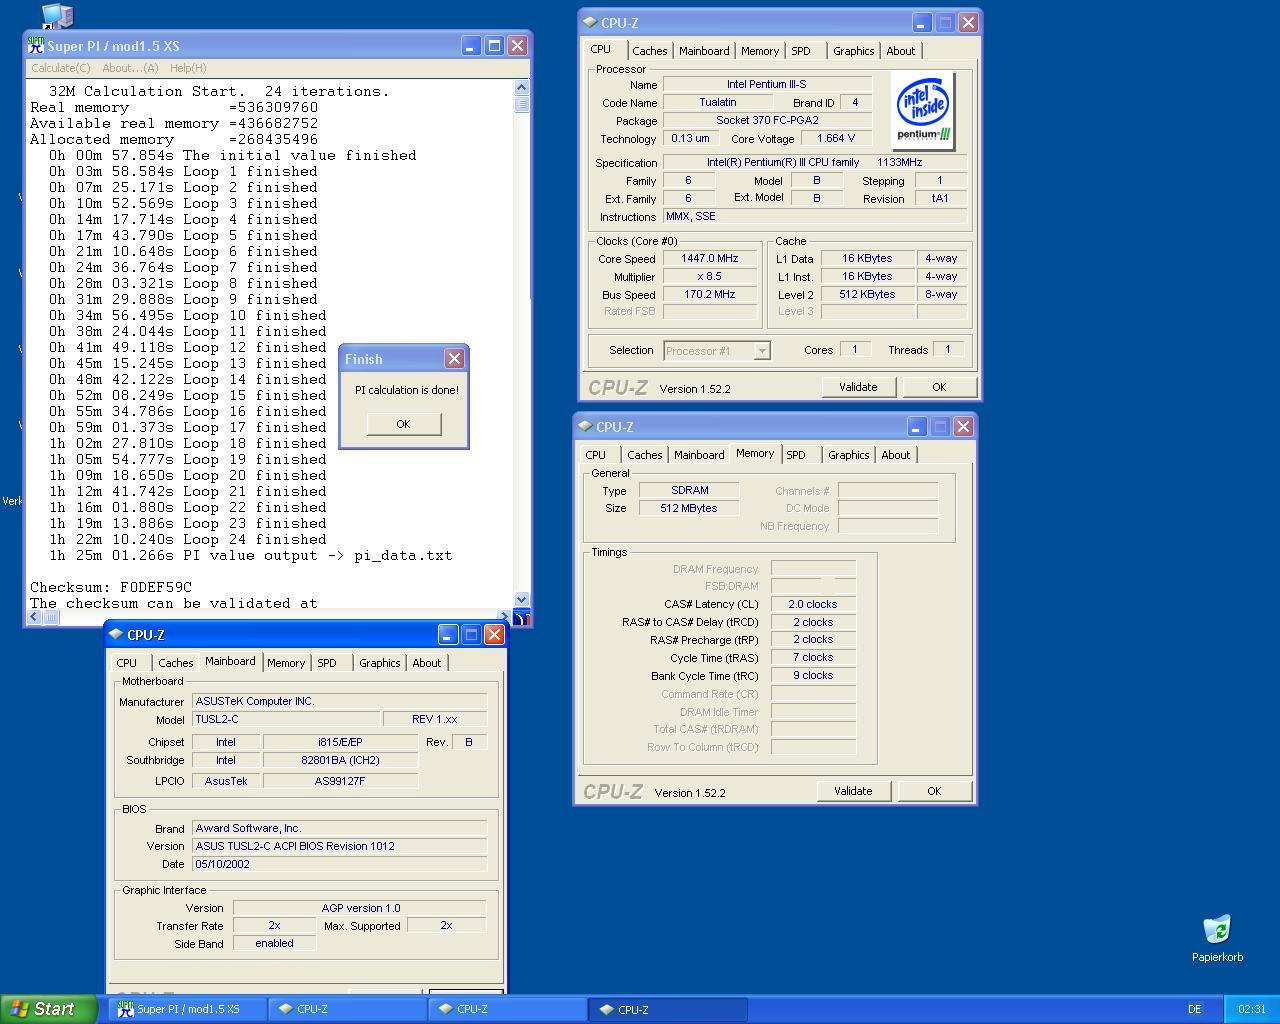This screenshot has width=1280, height=1024.
Task: Open the desktop computer icon above Super PI
Action: click(57, 15)
